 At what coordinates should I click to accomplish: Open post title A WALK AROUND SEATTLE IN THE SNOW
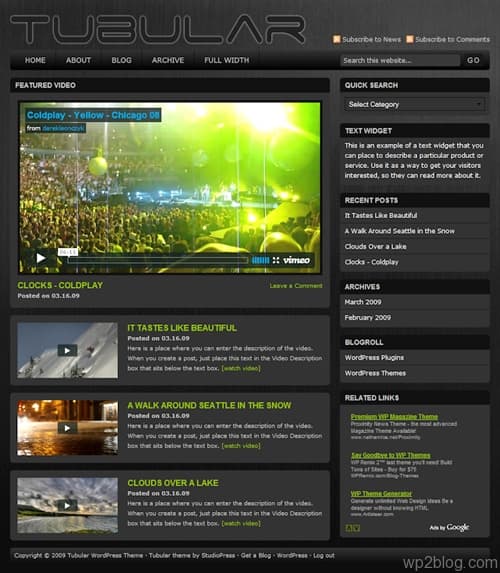[x=209, y=405]
